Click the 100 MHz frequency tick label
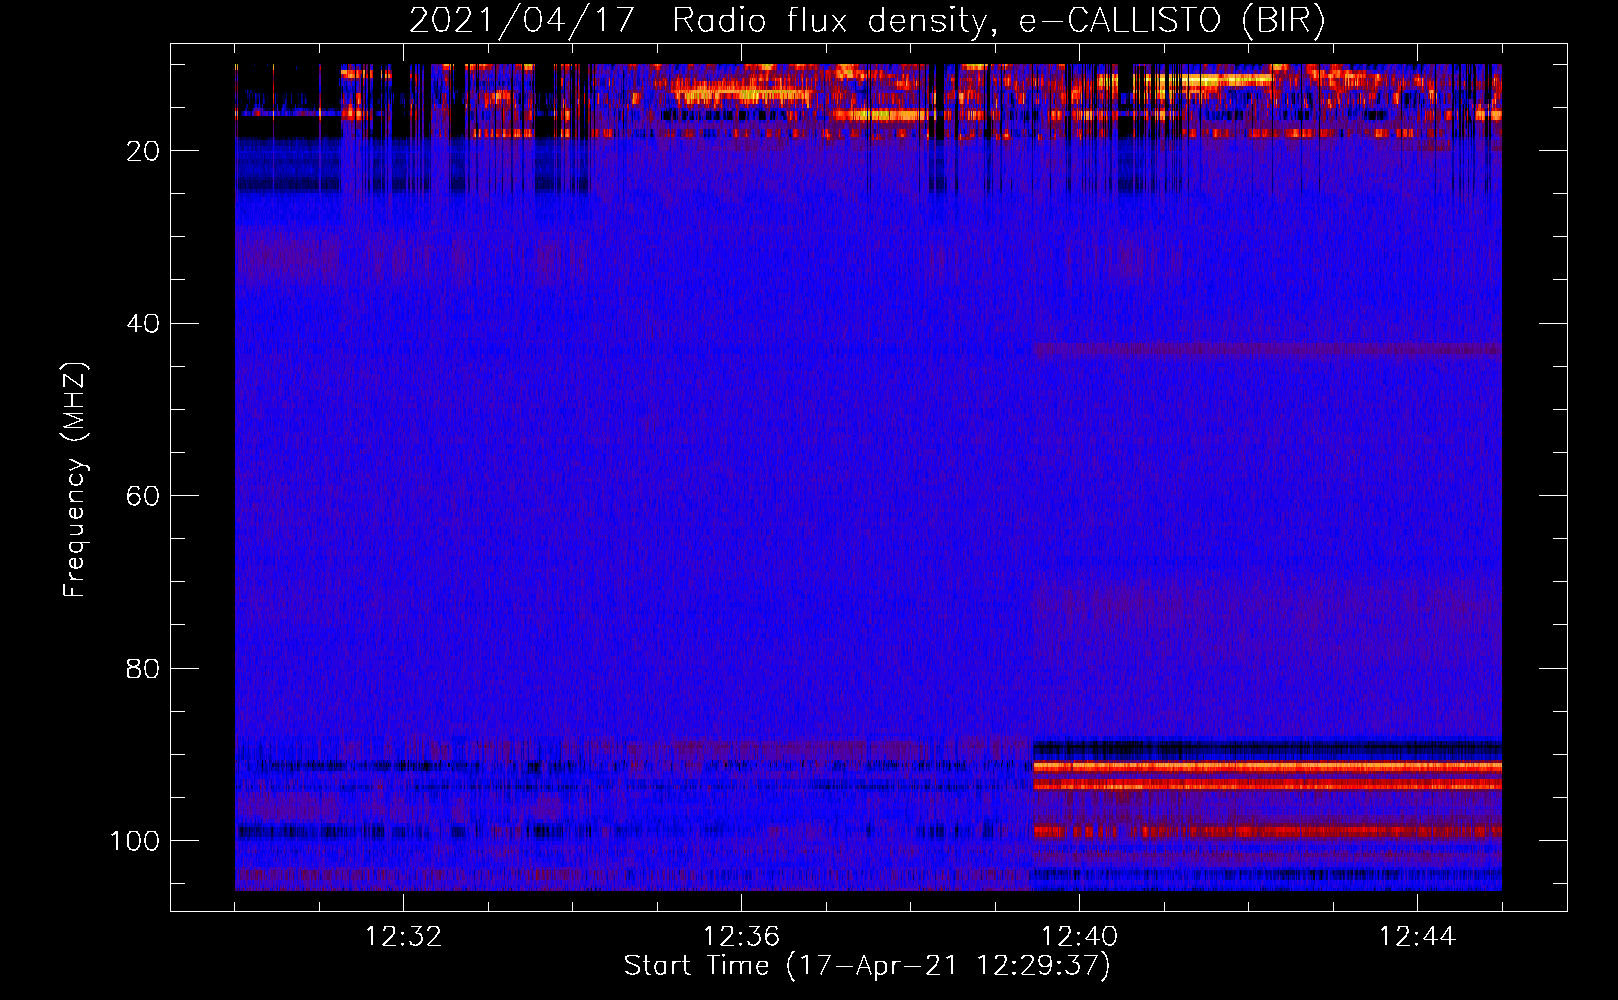The width and height of the screenshot is (1618, 1000). [x=135, y=841]
